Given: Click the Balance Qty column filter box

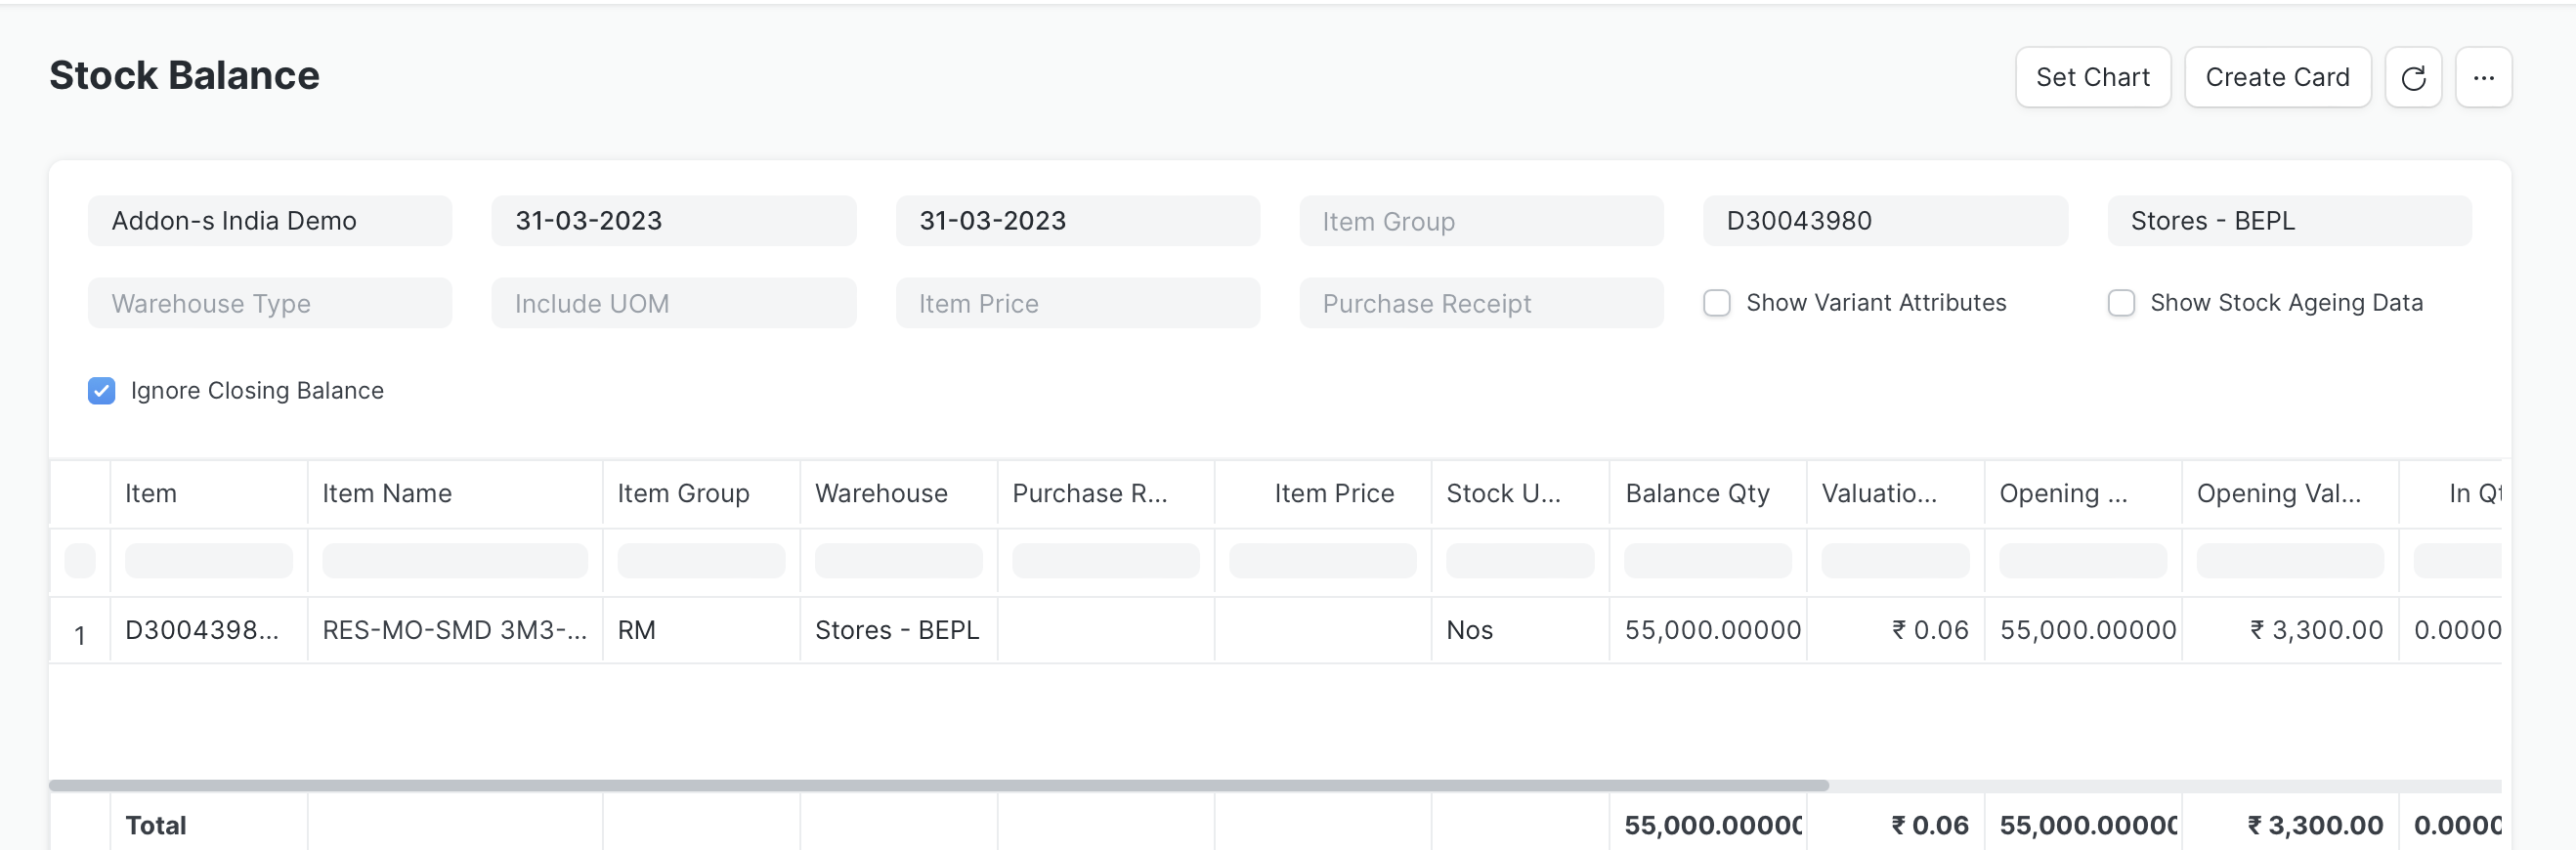Looking at the screenshot, I should (1708, 560).
